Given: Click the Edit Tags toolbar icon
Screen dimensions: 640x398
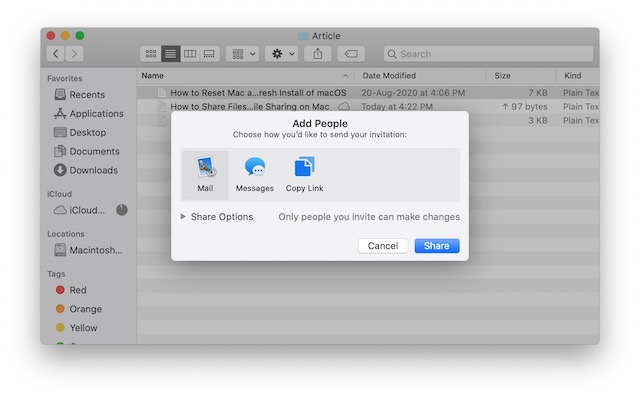Looking at the screenshot, I should point(351,54).
